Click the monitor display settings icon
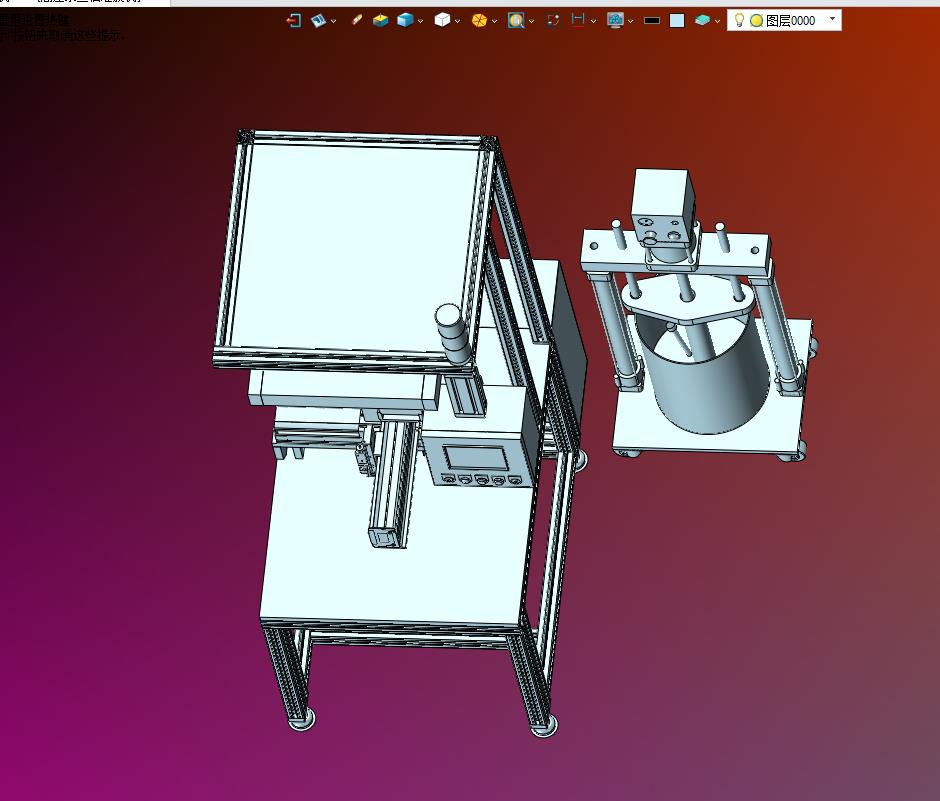This screenshot has width=940, height=801. [x=615, y=21]
